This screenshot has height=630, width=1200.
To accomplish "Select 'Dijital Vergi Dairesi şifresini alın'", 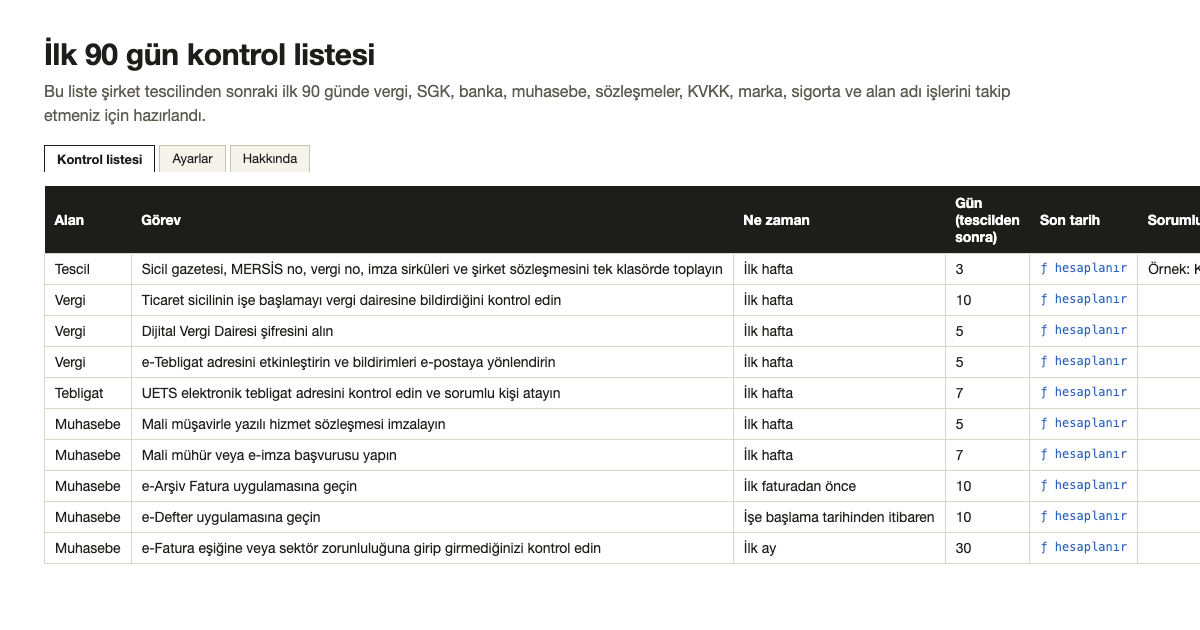I will pos(433,331).
